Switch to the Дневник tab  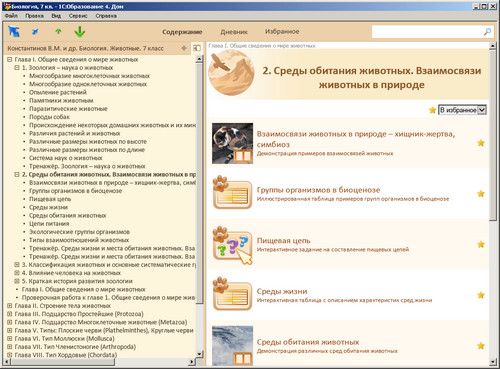click(234, 32)
